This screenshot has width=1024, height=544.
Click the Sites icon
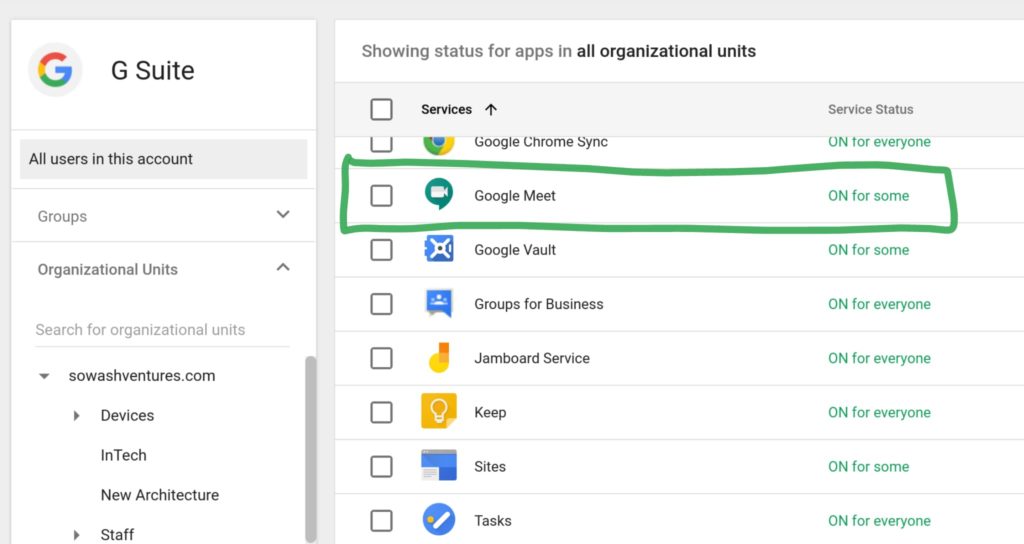[439, 465]
